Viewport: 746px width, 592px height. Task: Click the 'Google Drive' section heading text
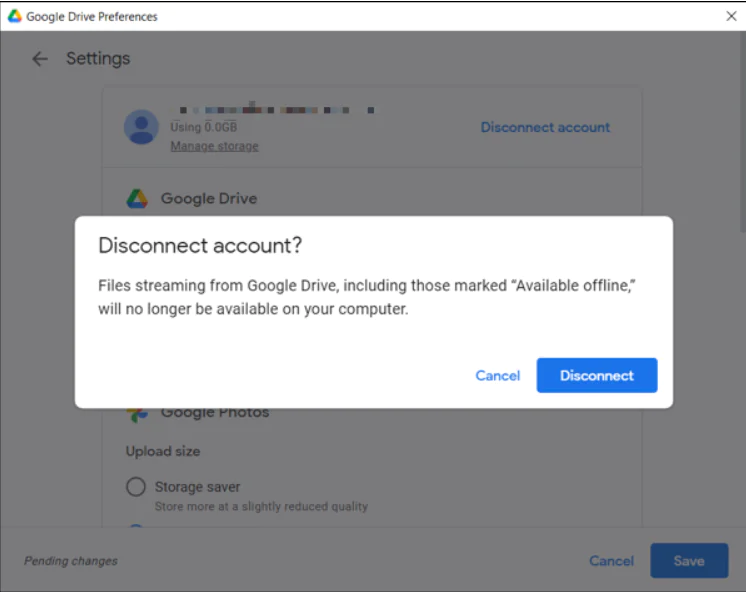click(209, 198)
